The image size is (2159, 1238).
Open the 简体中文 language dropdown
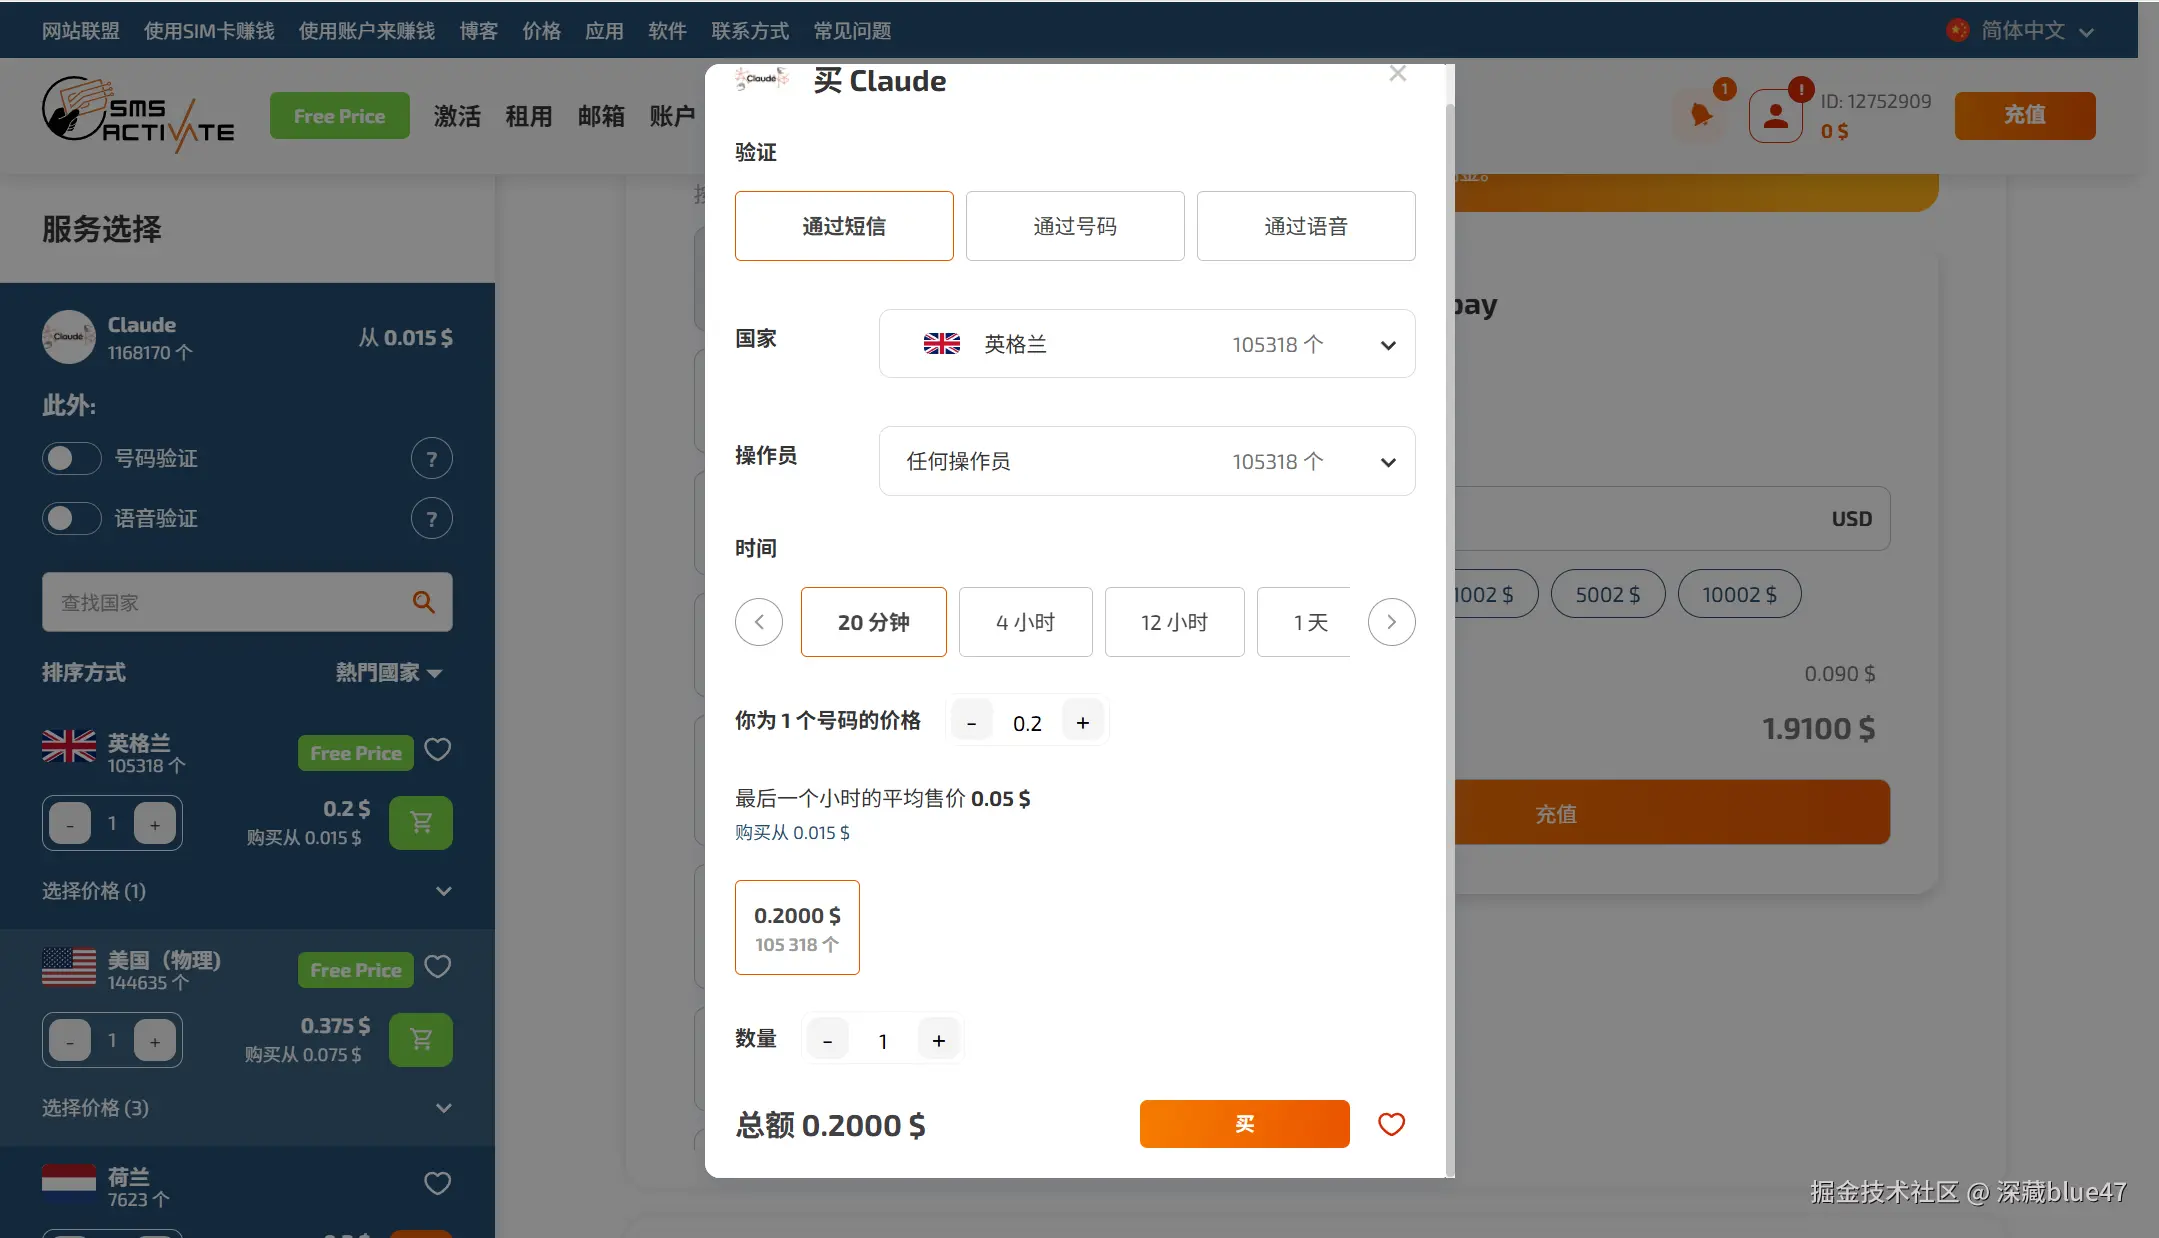pyautogui.click(x=2020, y=29)
